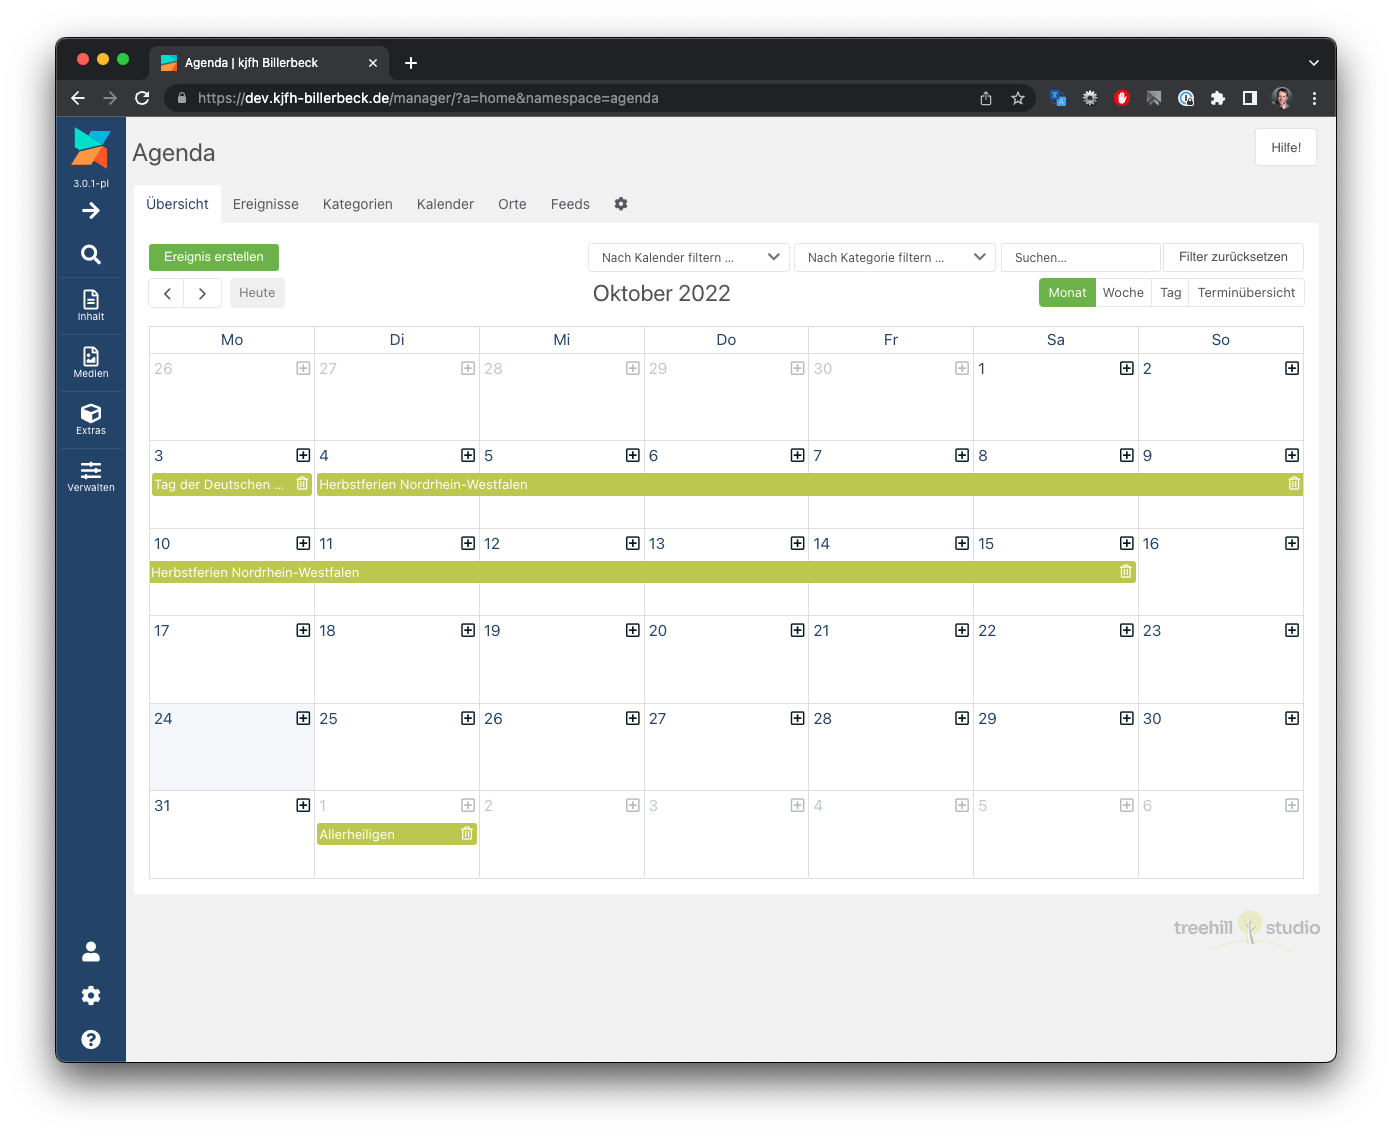Switch to the Ereignisse tab
The image size is (1392, 1136).
266,204
